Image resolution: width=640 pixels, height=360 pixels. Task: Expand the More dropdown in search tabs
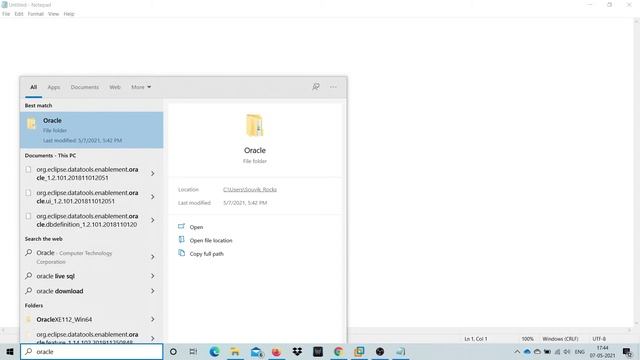coord(141,87)
